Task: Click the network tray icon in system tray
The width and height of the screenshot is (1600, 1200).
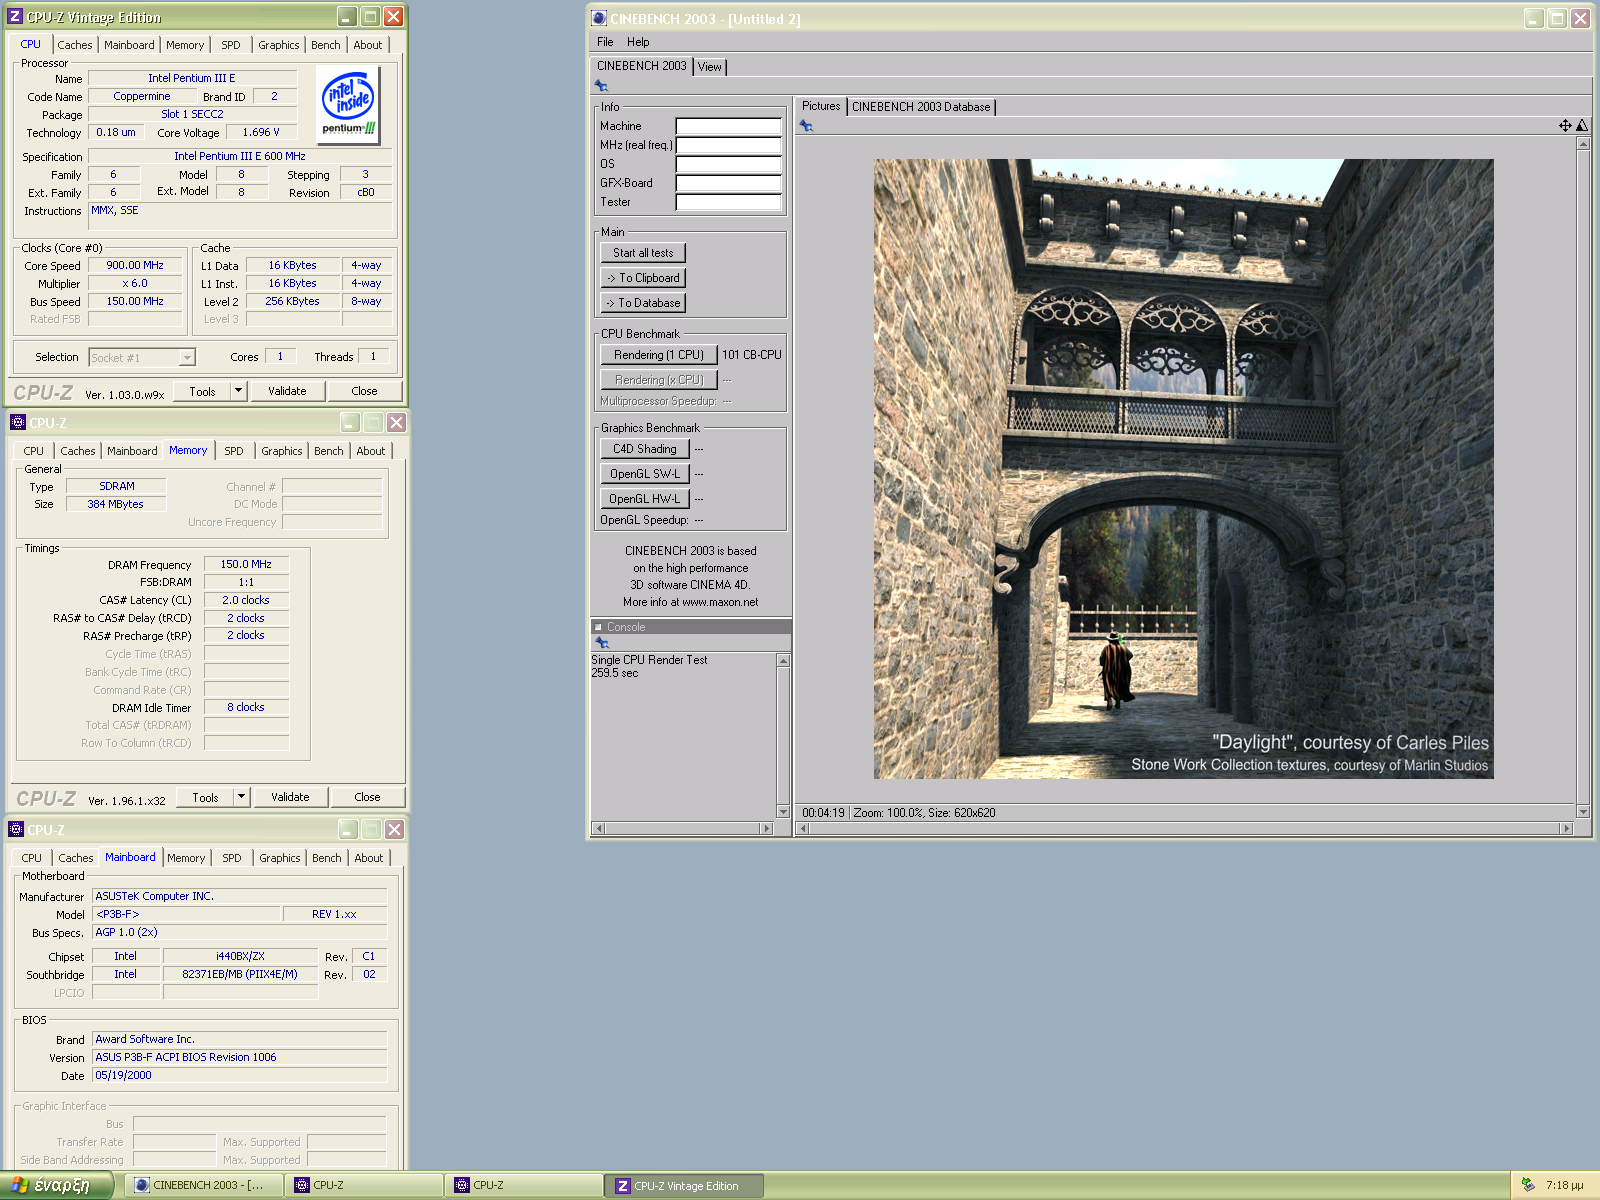Action: [x=1528, y=1185]
